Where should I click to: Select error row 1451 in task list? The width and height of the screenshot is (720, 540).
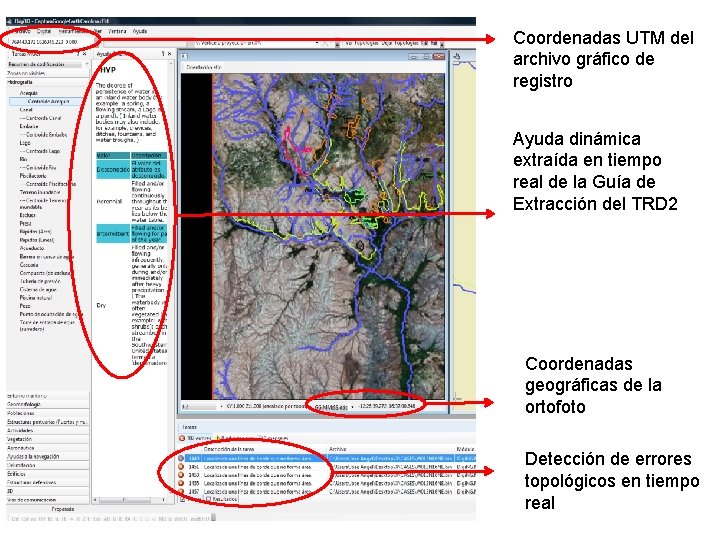[326, 467]
